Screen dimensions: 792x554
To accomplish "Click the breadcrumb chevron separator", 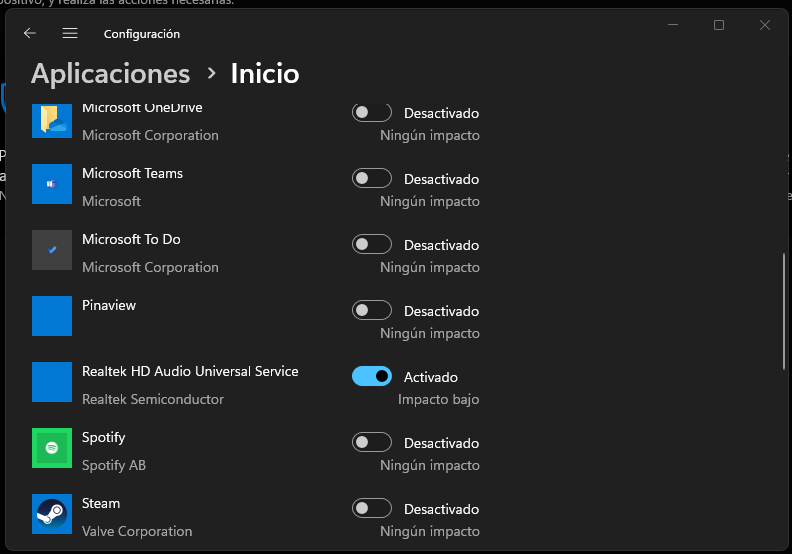I will [212, 74].
